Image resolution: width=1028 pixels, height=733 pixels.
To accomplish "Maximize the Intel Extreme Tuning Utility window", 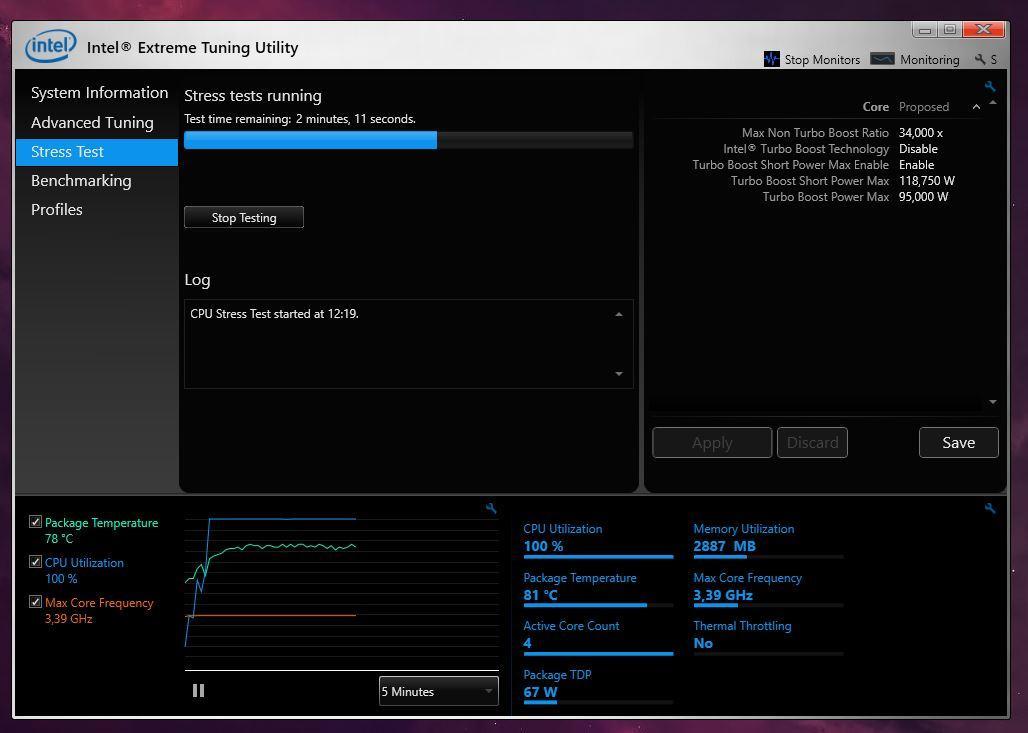I will pyautogui.click(x=949, y=30).
